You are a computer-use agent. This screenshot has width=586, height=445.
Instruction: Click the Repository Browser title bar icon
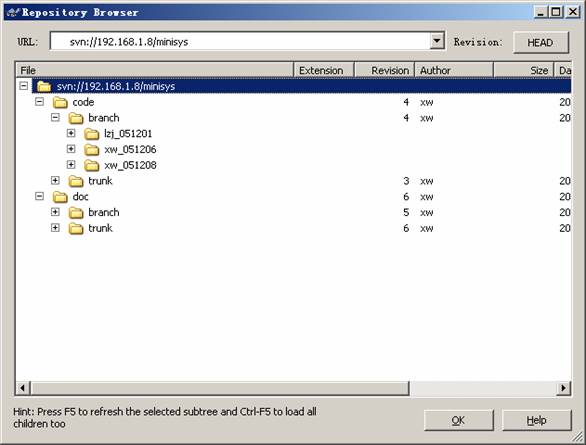(x=13, y=12)
